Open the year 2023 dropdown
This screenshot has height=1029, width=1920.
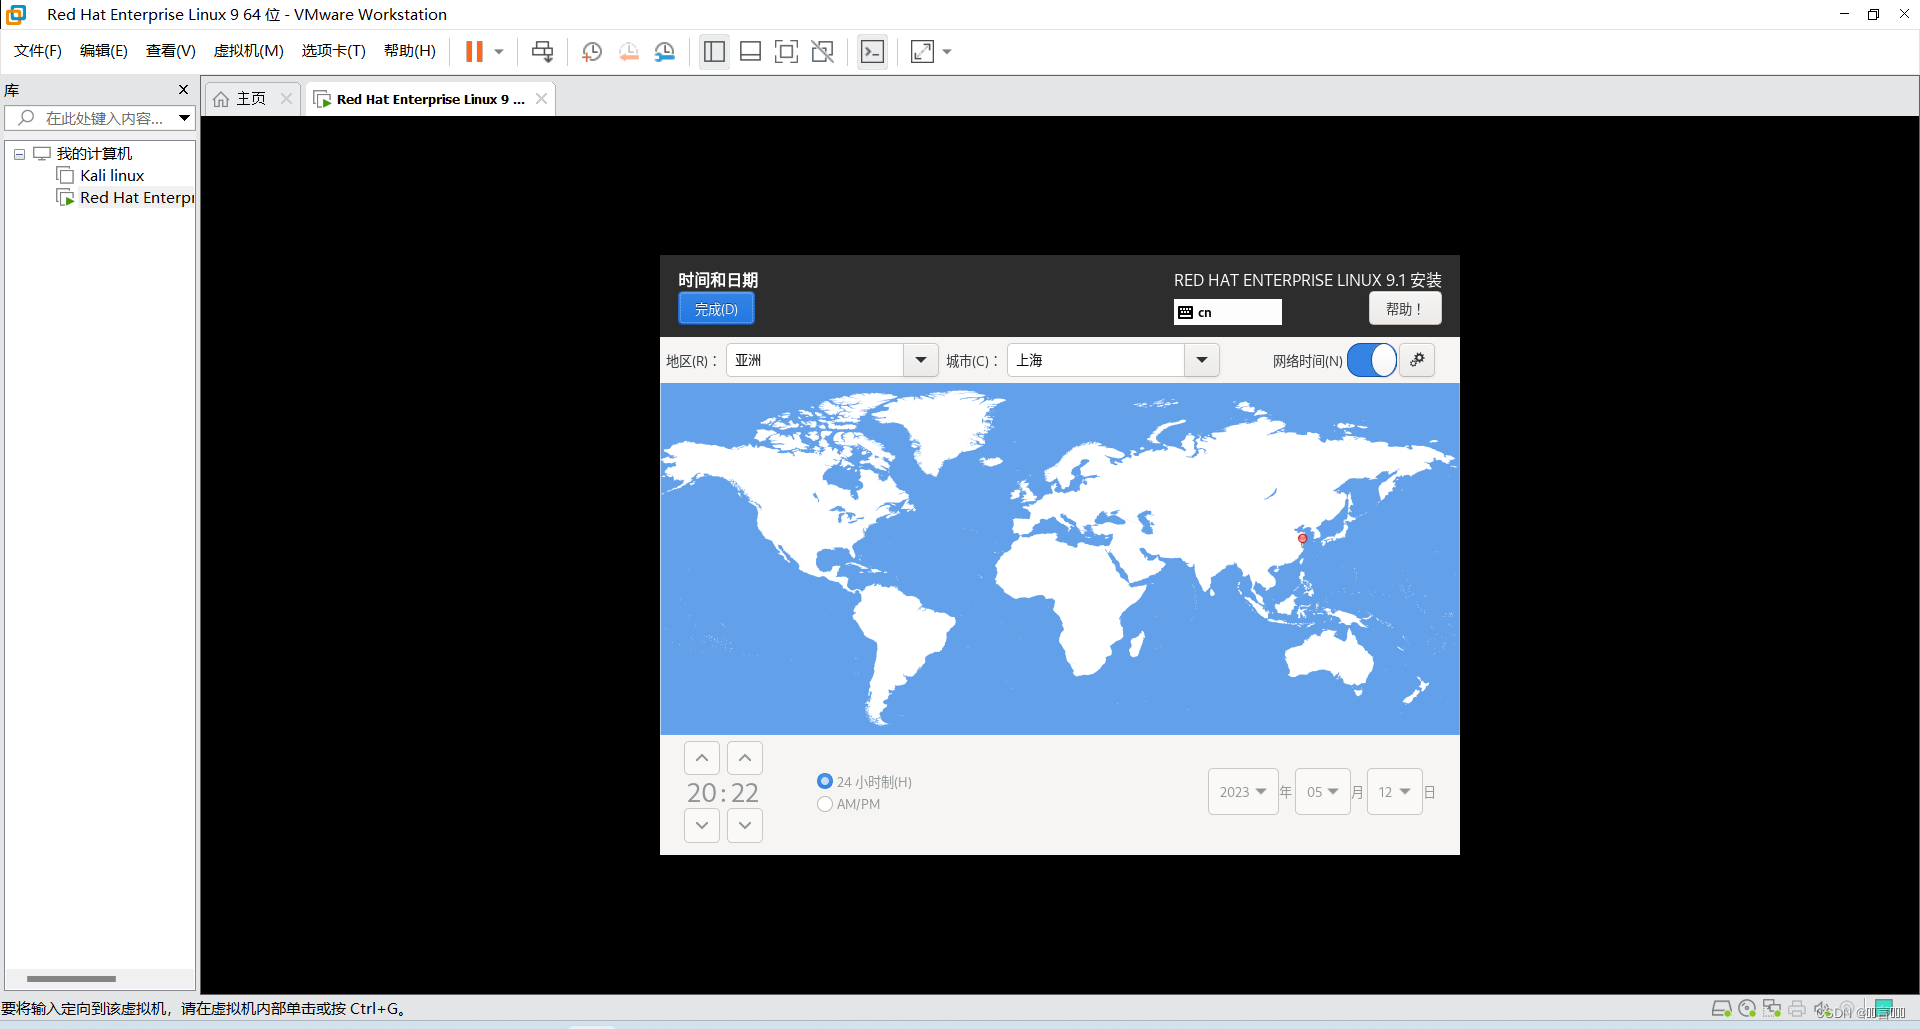(x=1243, y=791)
